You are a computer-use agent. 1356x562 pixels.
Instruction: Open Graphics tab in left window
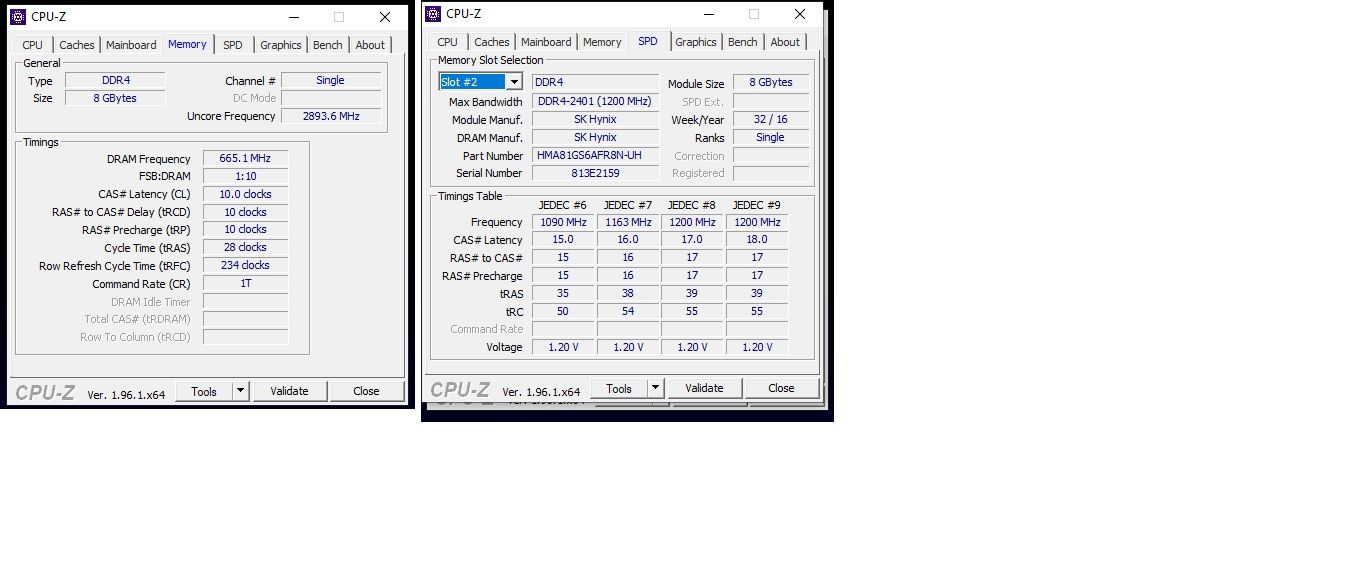(x=281, y=45)
